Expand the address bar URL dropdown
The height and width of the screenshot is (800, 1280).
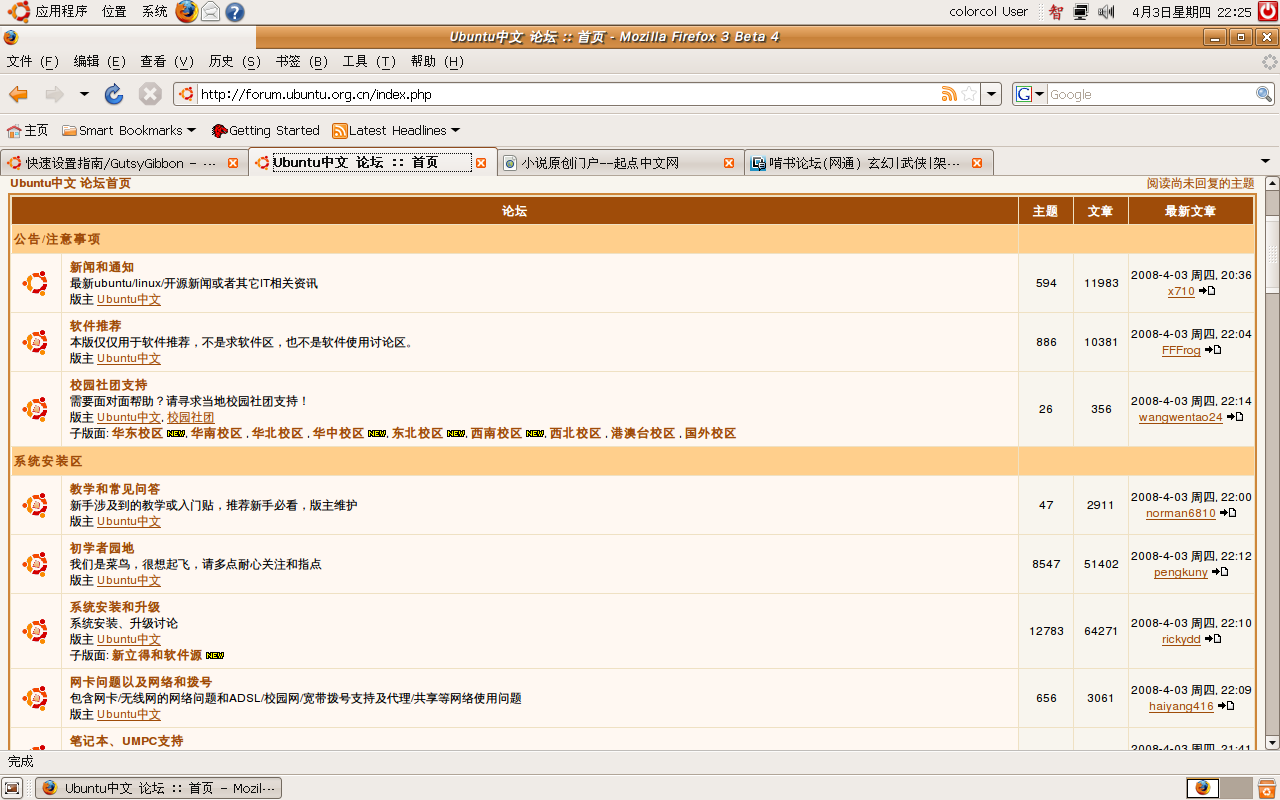991,94
